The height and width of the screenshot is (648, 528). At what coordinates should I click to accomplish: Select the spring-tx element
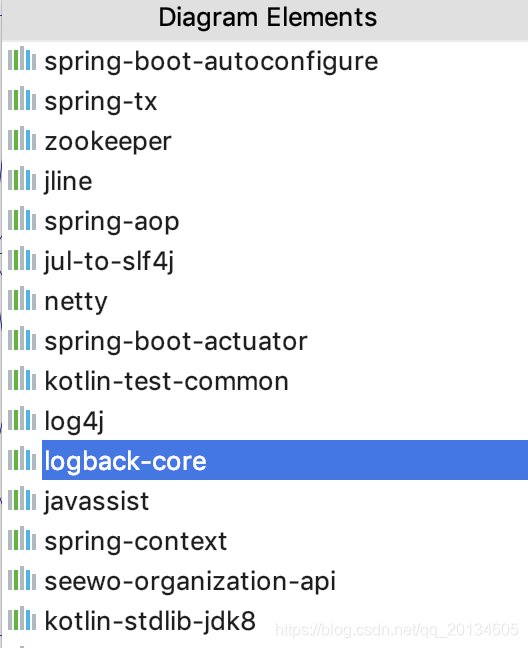tap(265, 101)
